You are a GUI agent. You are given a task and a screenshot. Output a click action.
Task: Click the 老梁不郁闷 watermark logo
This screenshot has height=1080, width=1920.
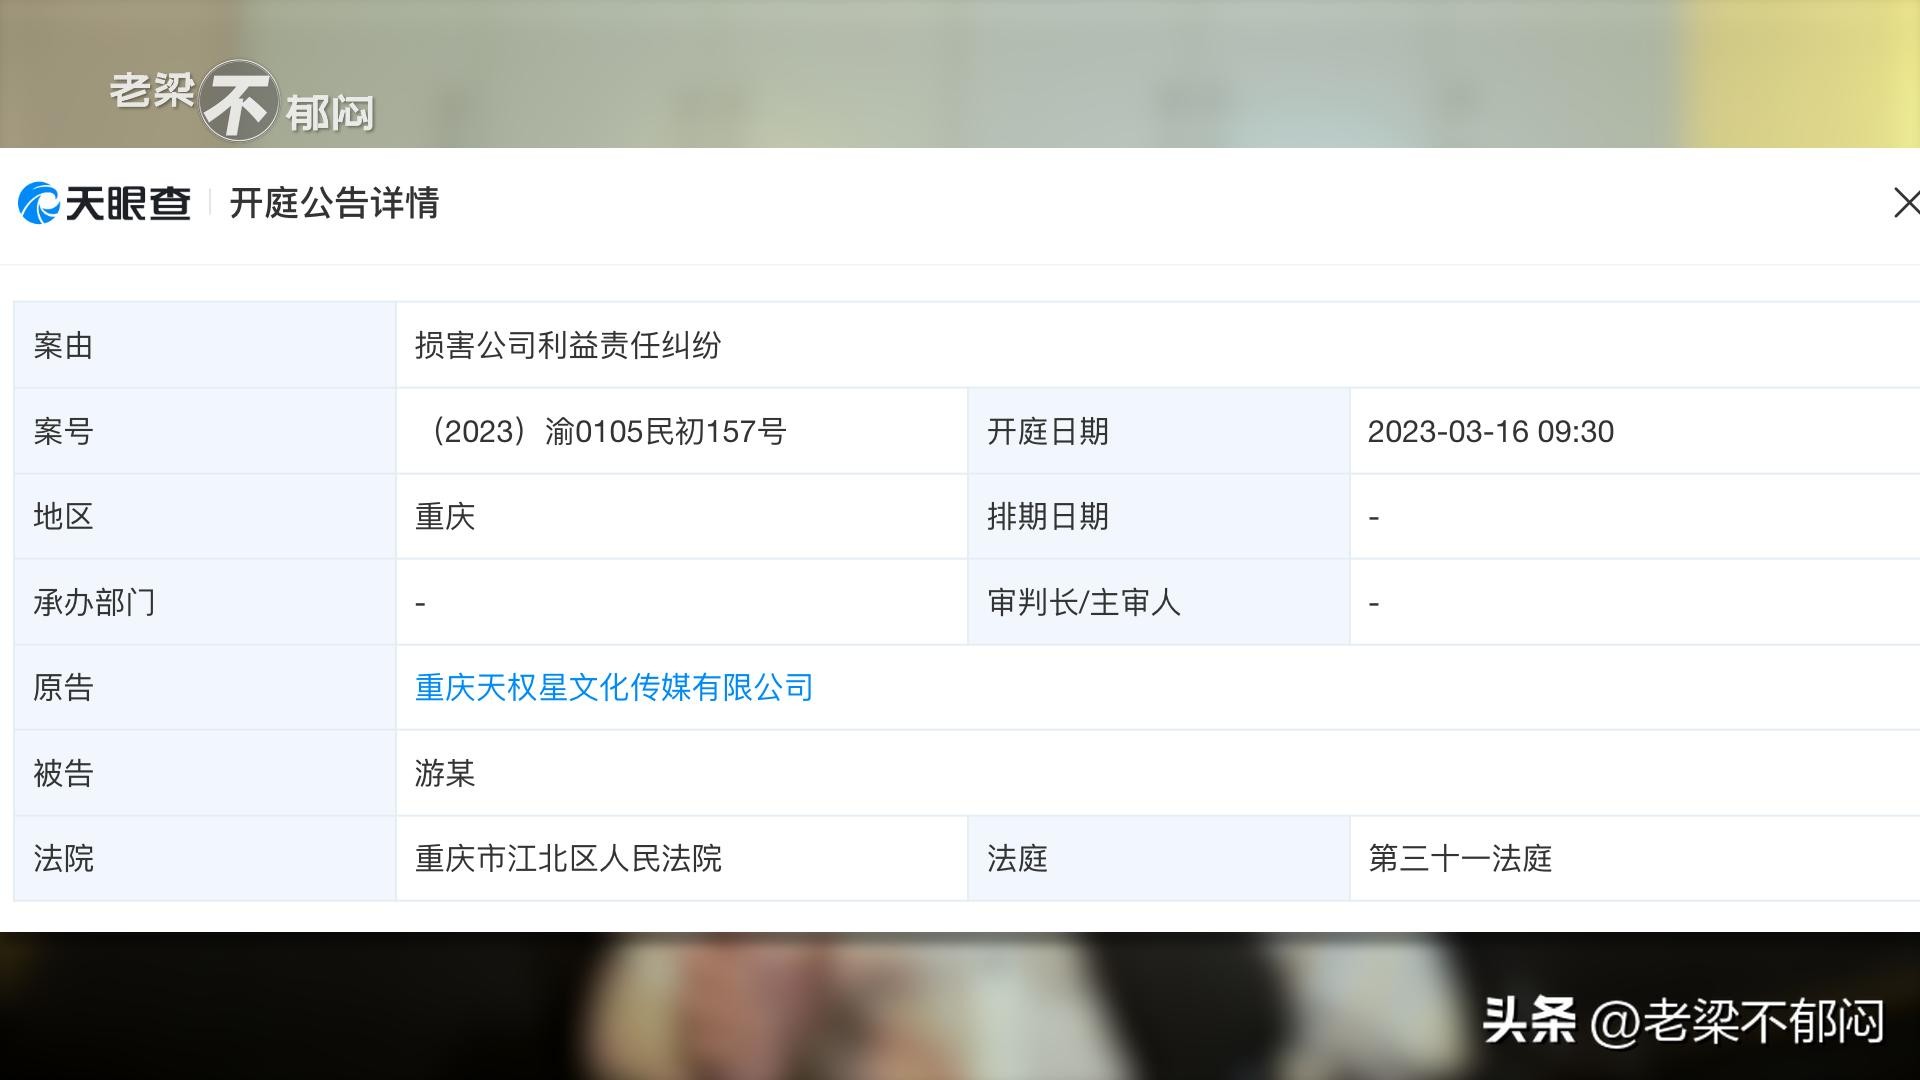tap(240, 100)
